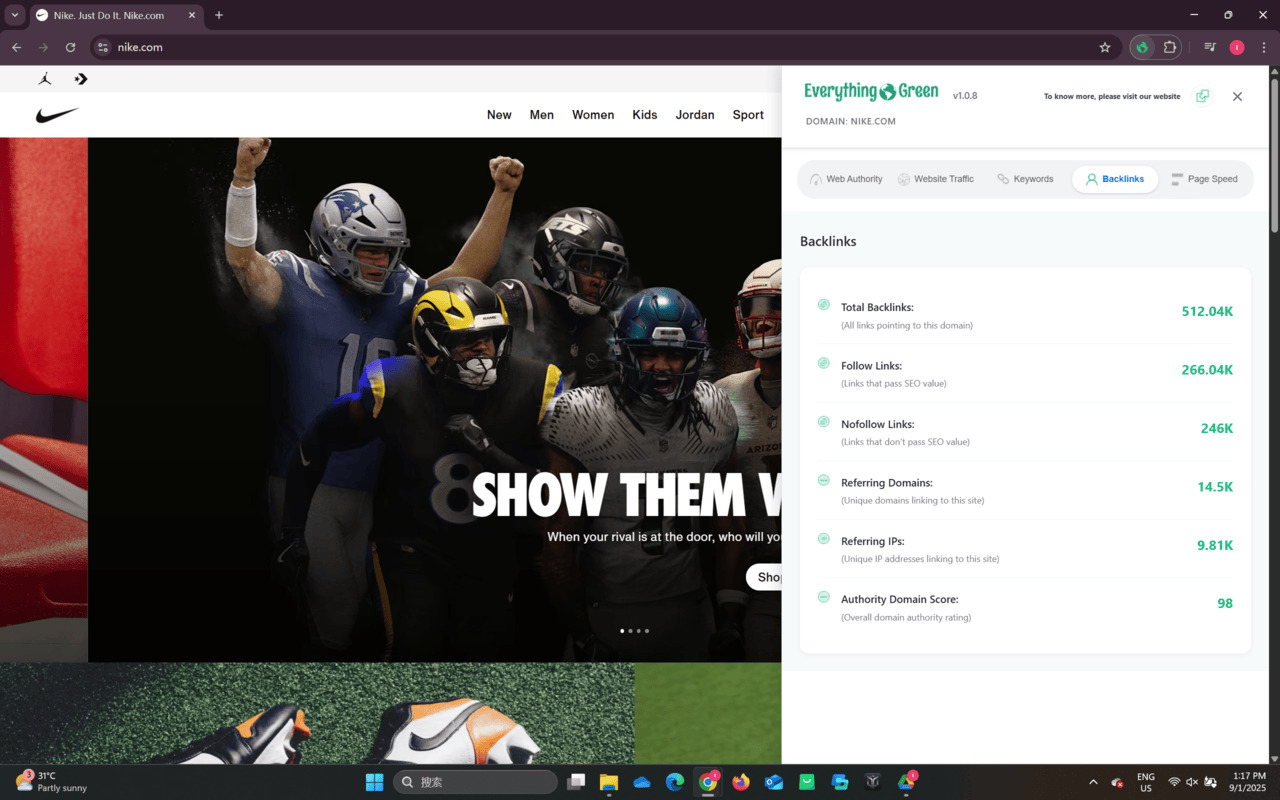Switch to the Web Authority tab

tap(845, 179)
